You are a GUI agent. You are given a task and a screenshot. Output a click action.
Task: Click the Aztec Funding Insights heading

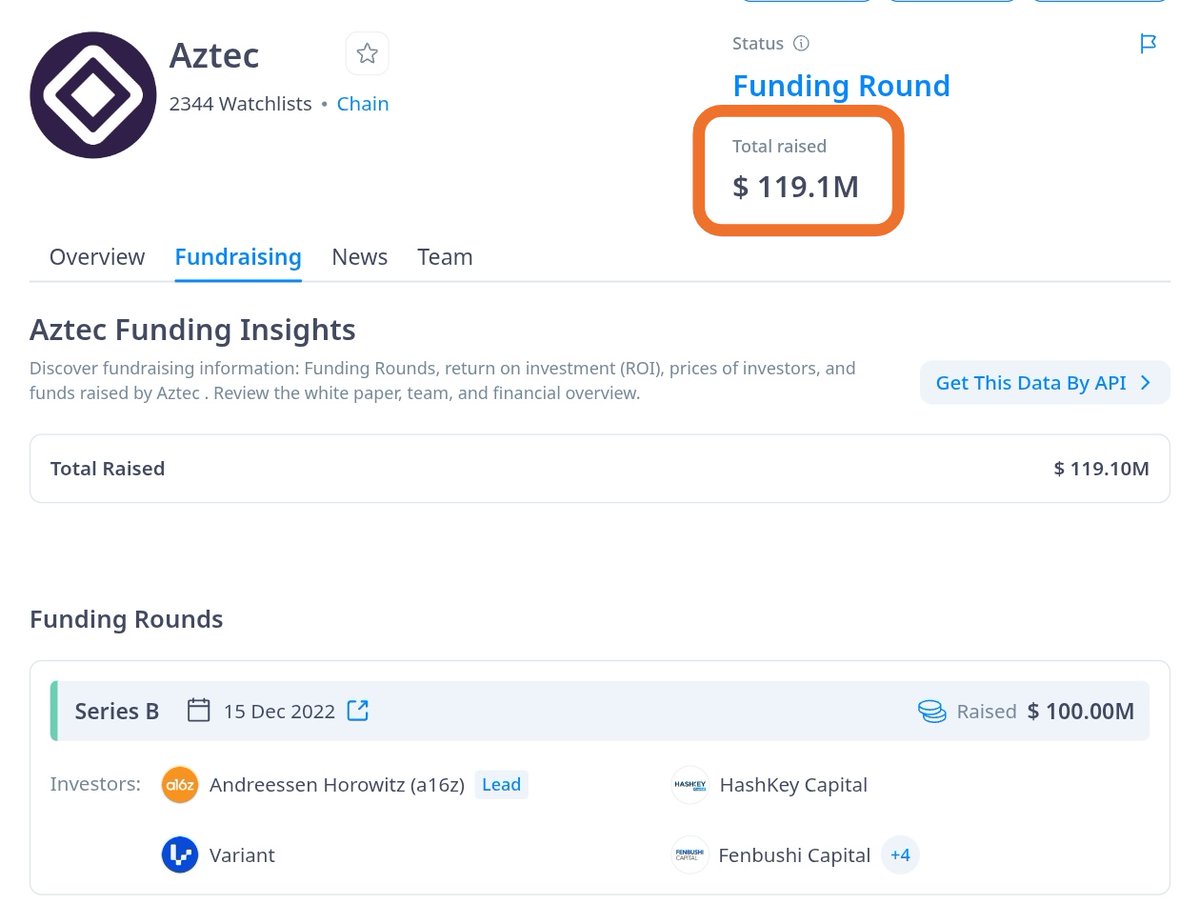pyautogui.click(x=193, y=329)
